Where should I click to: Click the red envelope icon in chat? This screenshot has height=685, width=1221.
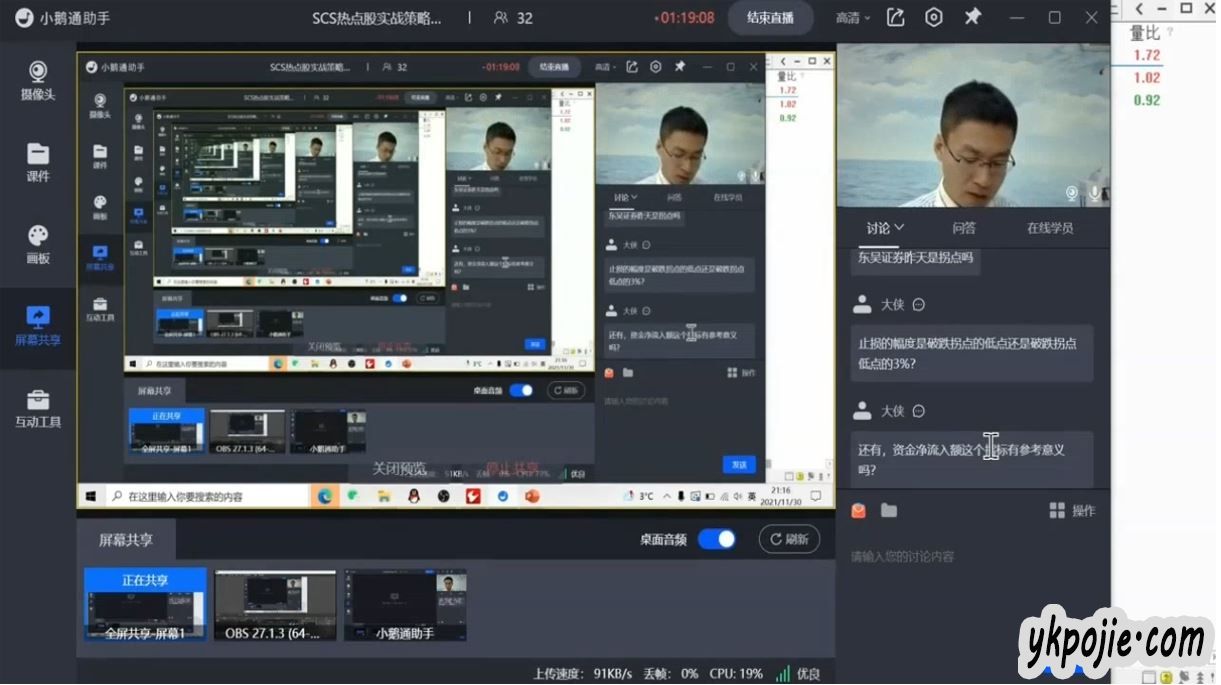[858, 511]
